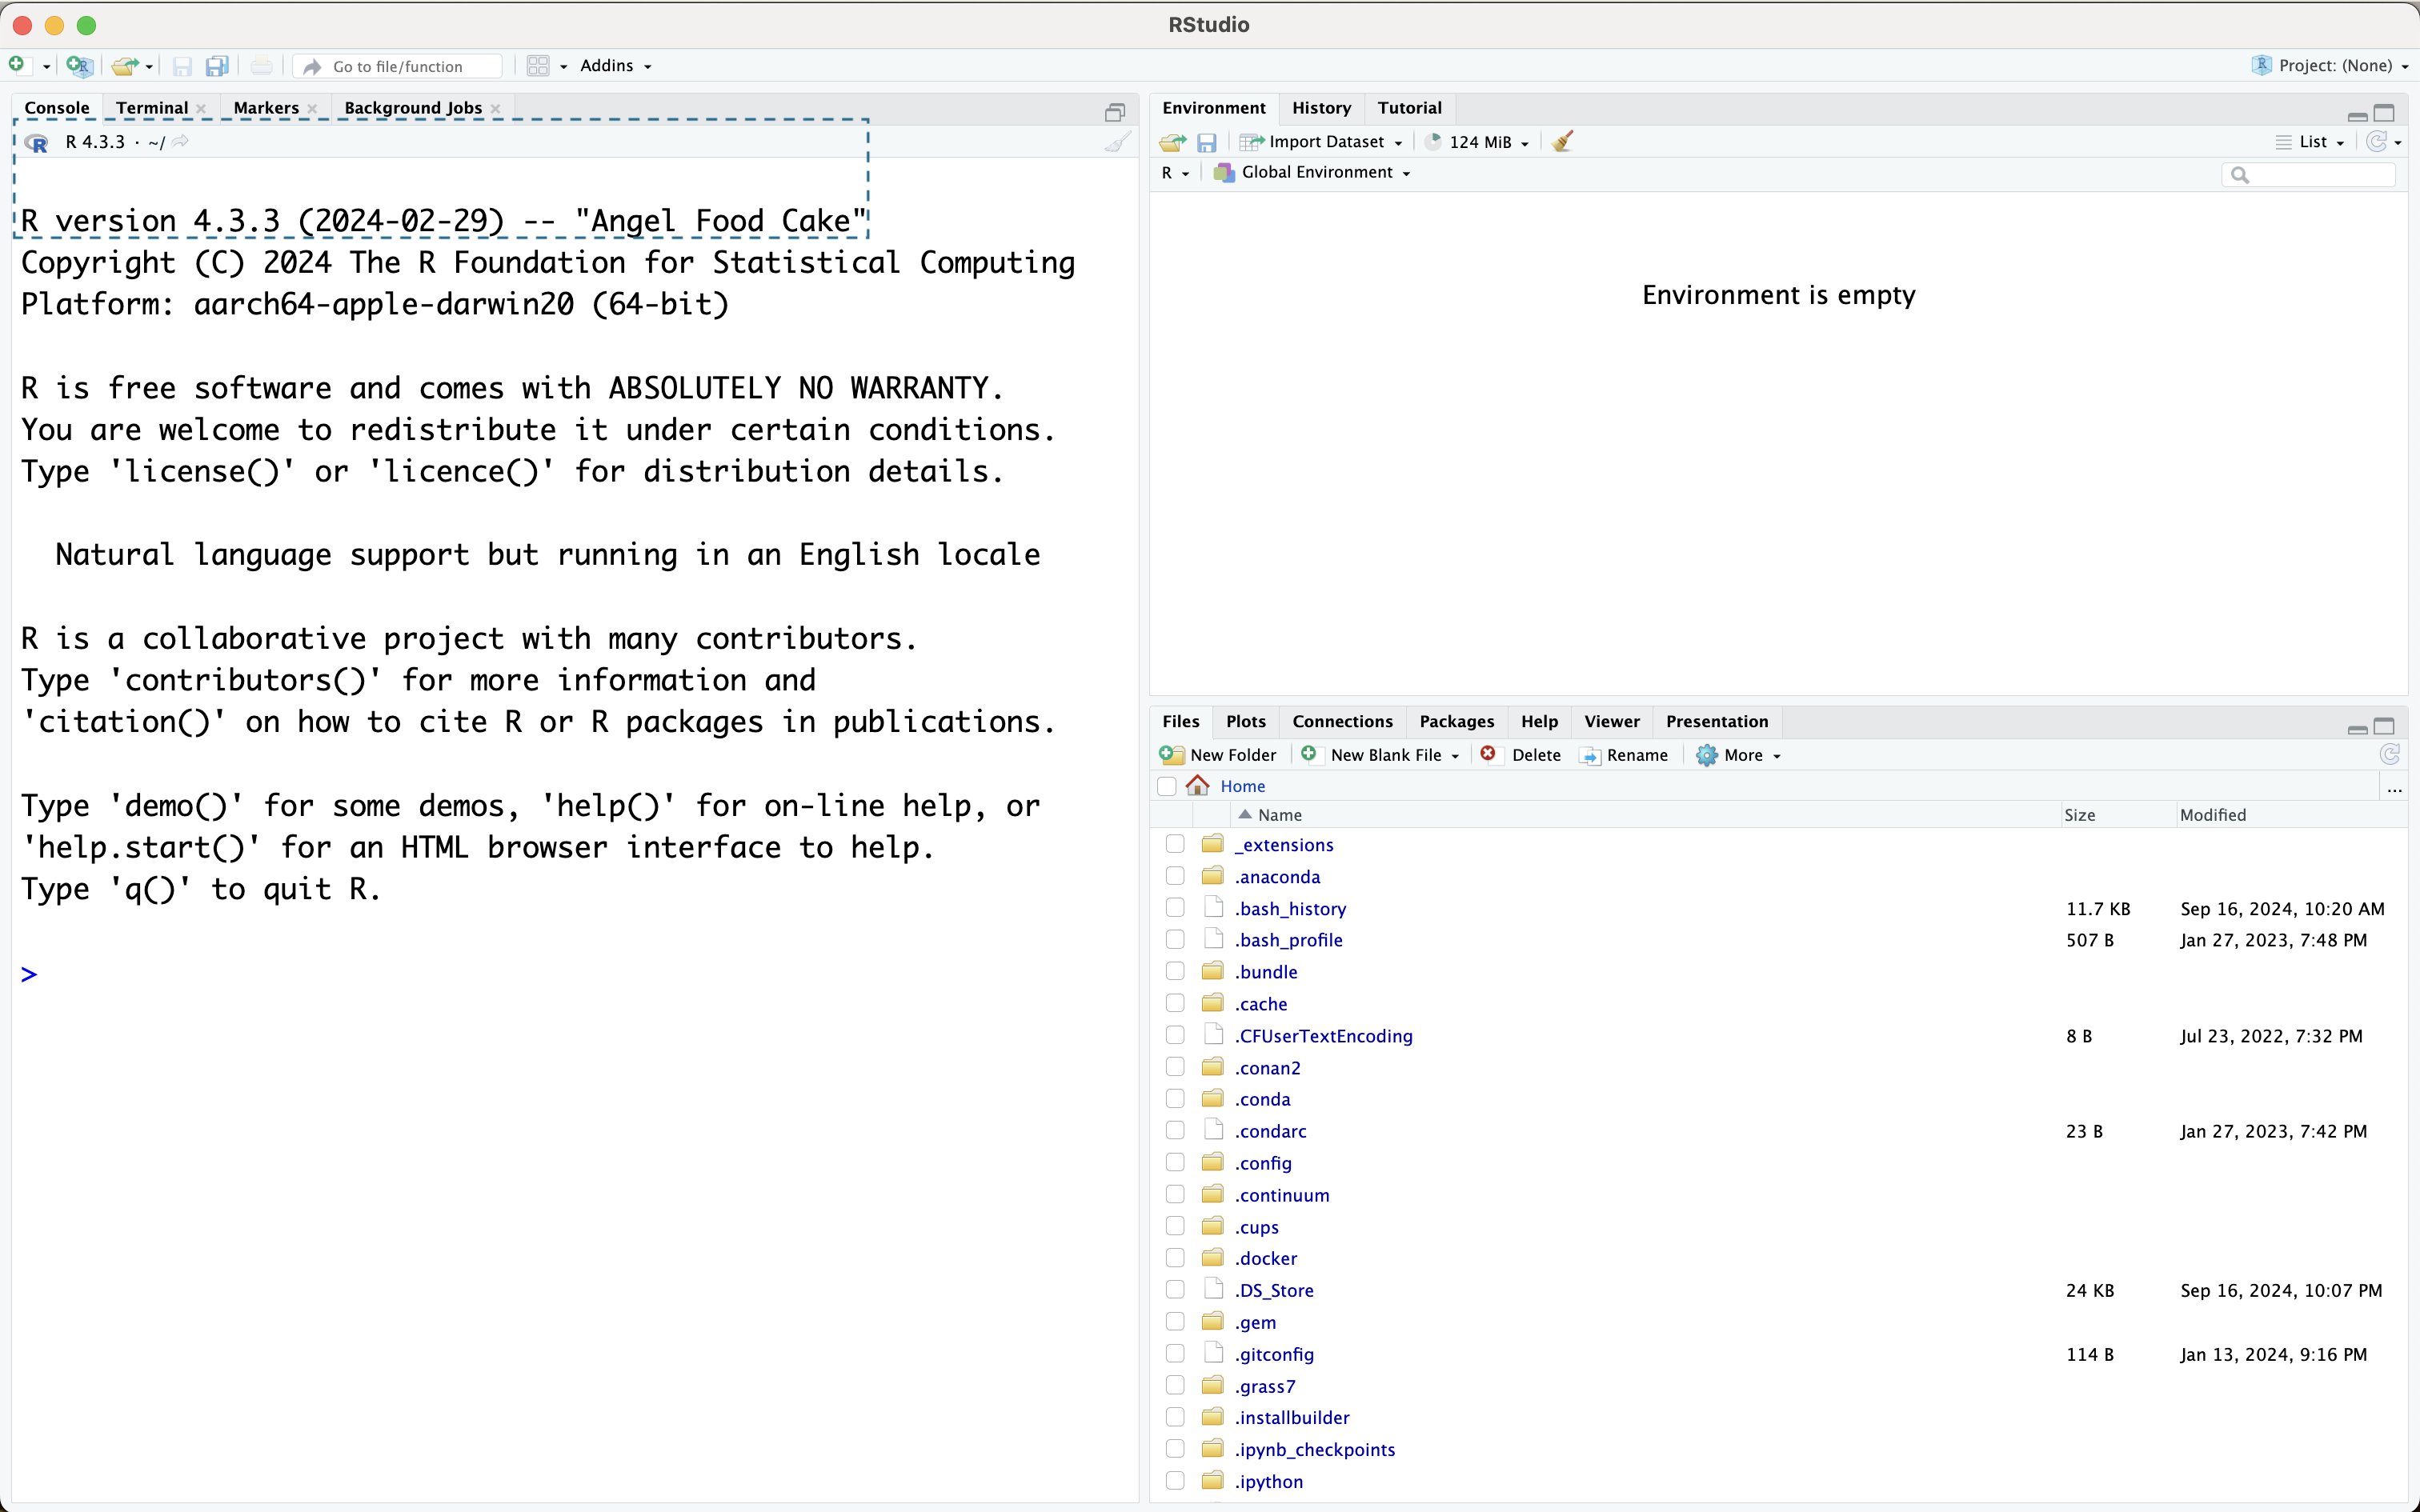The width and height of the screenshot is (2420, 1512).
Task: Click the More gear icon in Files
Action: tap(1706, 755)
